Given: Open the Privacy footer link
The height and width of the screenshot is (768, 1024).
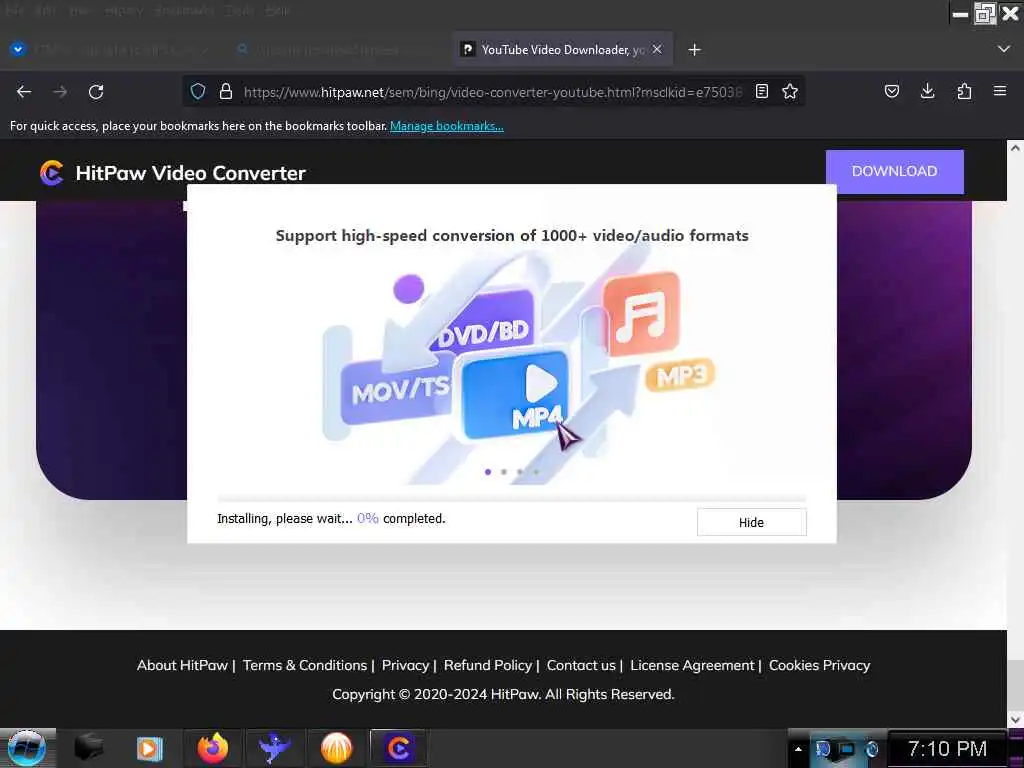Looking at the screenshot, I should pos(406,665).
